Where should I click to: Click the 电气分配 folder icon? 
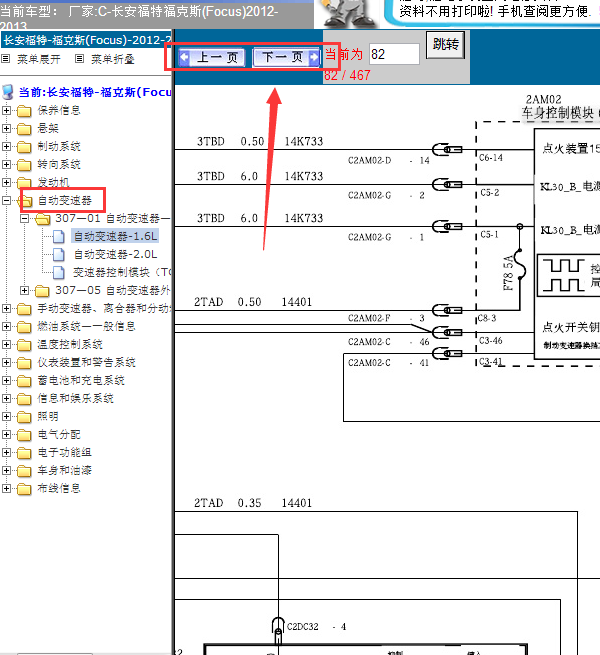pos(24,435)
